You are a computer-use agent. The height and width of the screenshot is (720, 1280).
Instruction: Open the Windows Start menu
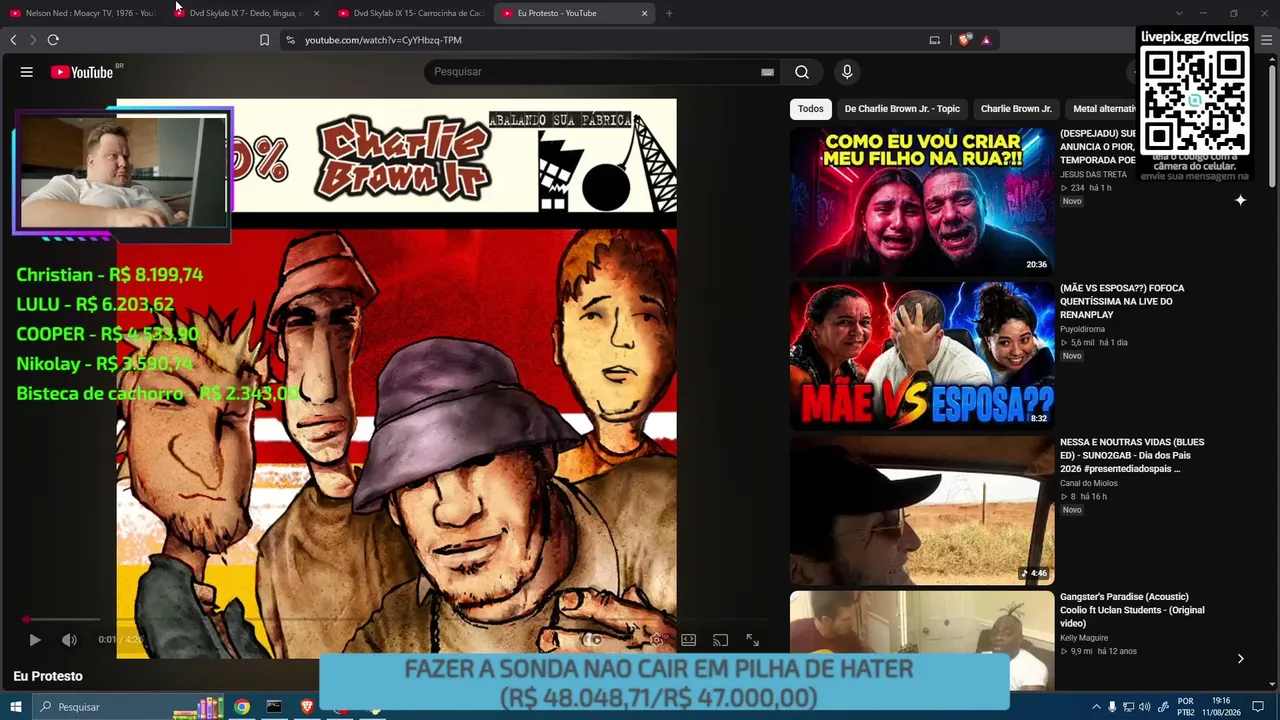pos(16,707)
